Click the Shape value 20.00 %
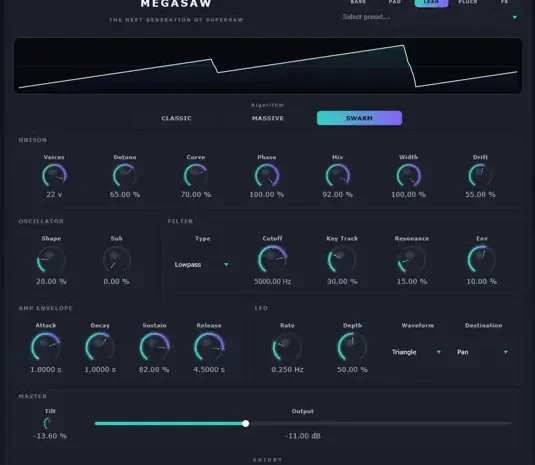The image size is (535, 465). pos(51,281)
